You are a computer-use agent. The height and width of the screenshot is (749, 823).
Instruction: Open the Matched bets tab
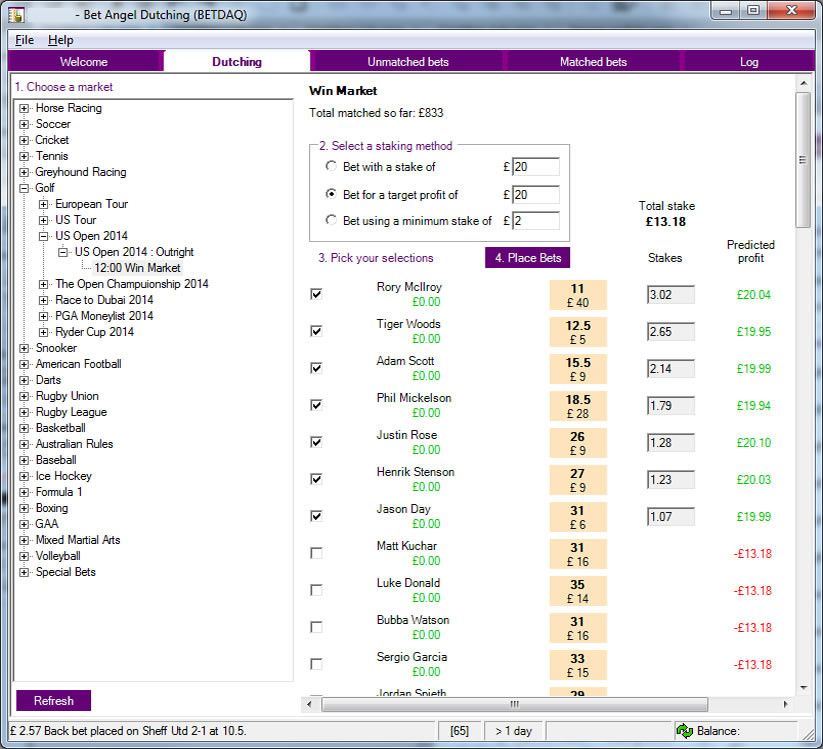(593, 62)
